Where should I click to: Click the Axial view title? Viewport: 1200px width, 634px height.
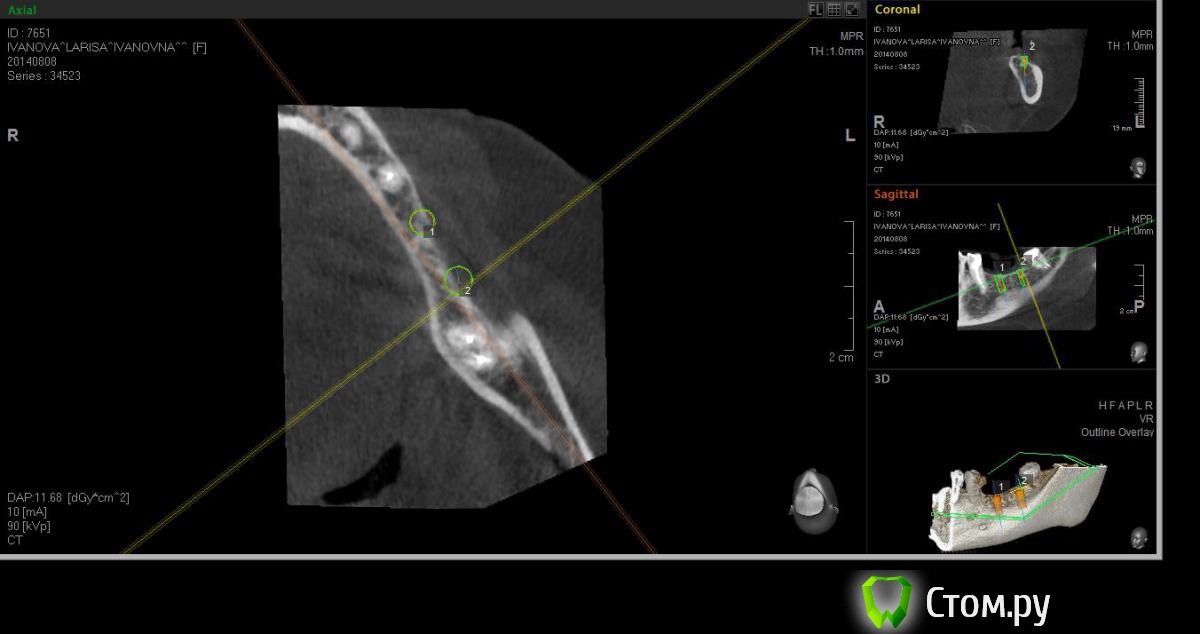click(x=22, y=9)
